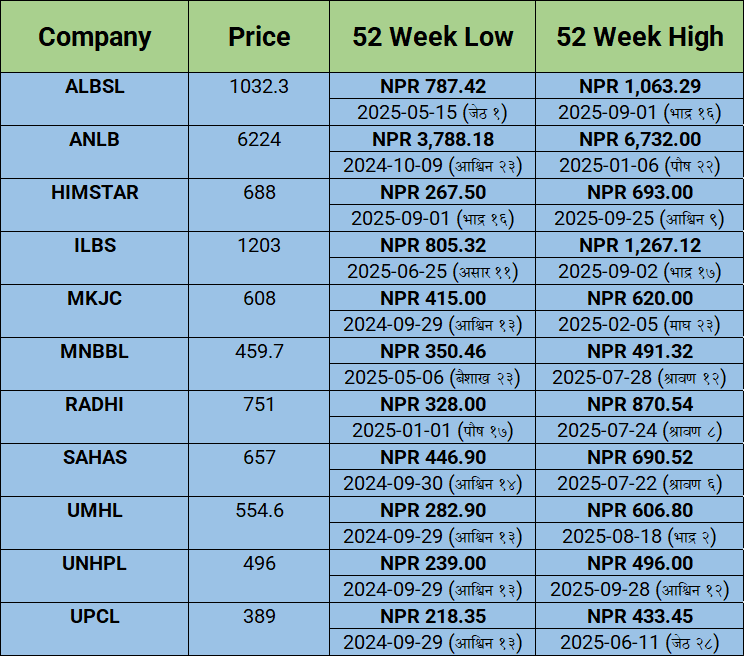Click HIMSTAR company name
Screen dimensions: 745x657
[x=95, y=193]
